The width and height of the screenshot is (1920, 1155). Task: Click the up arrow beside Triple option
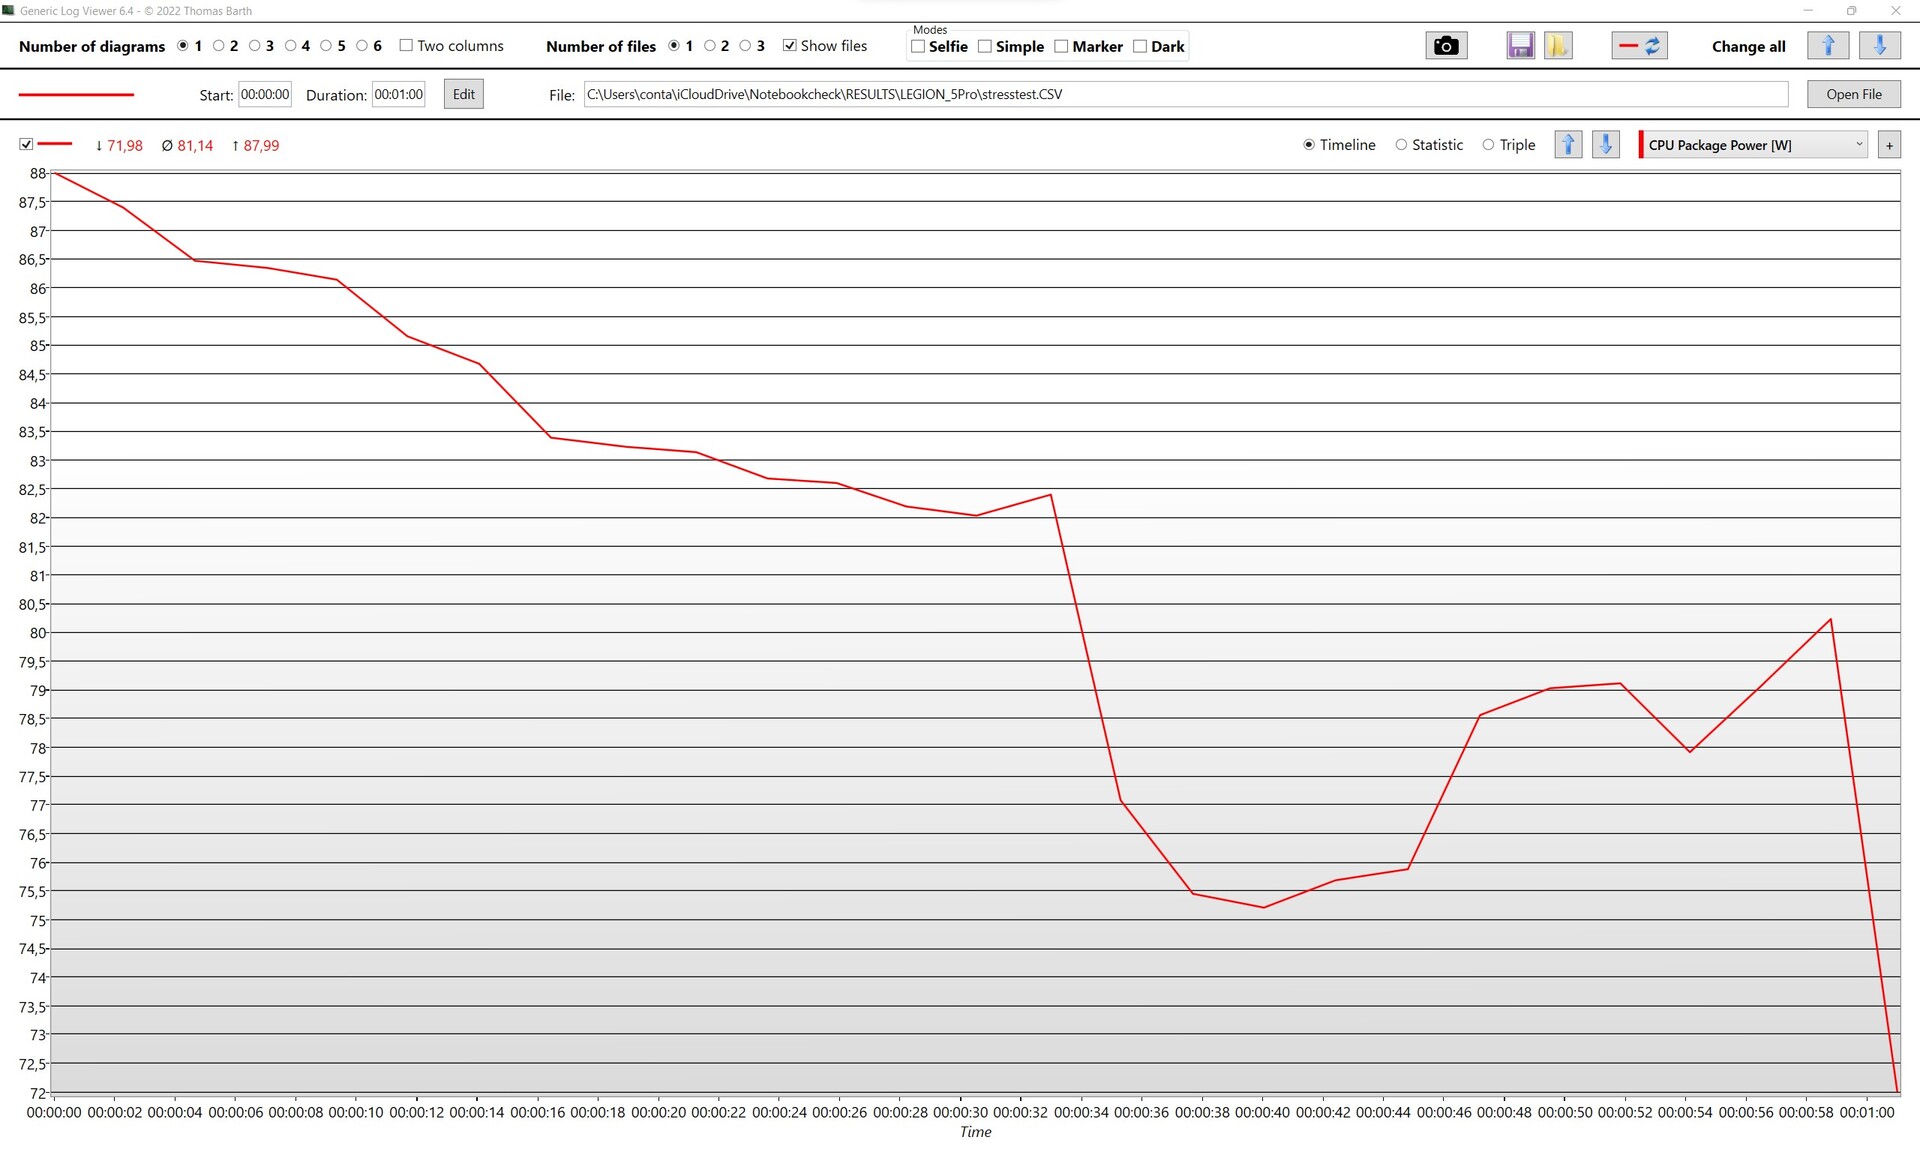[x=1568, y=145]
